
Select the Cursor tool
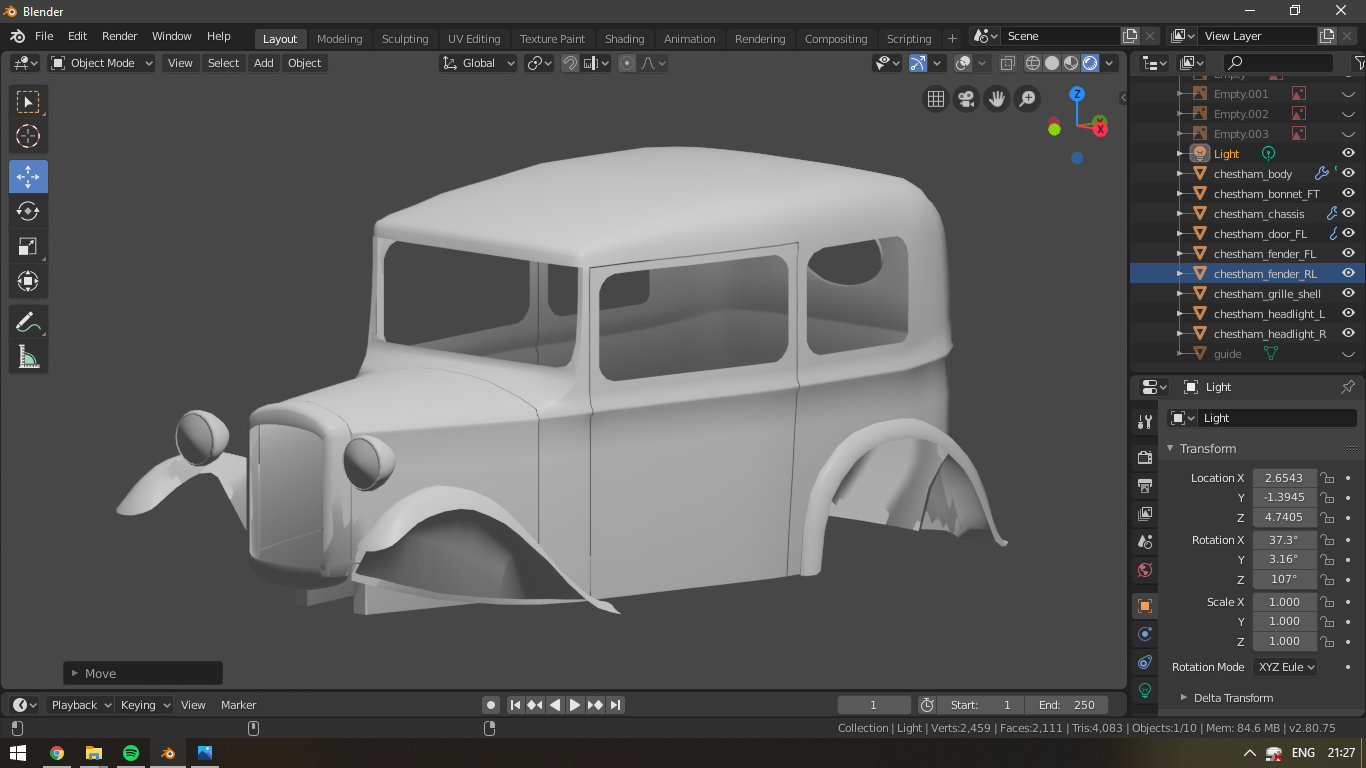tap(28, 137)
